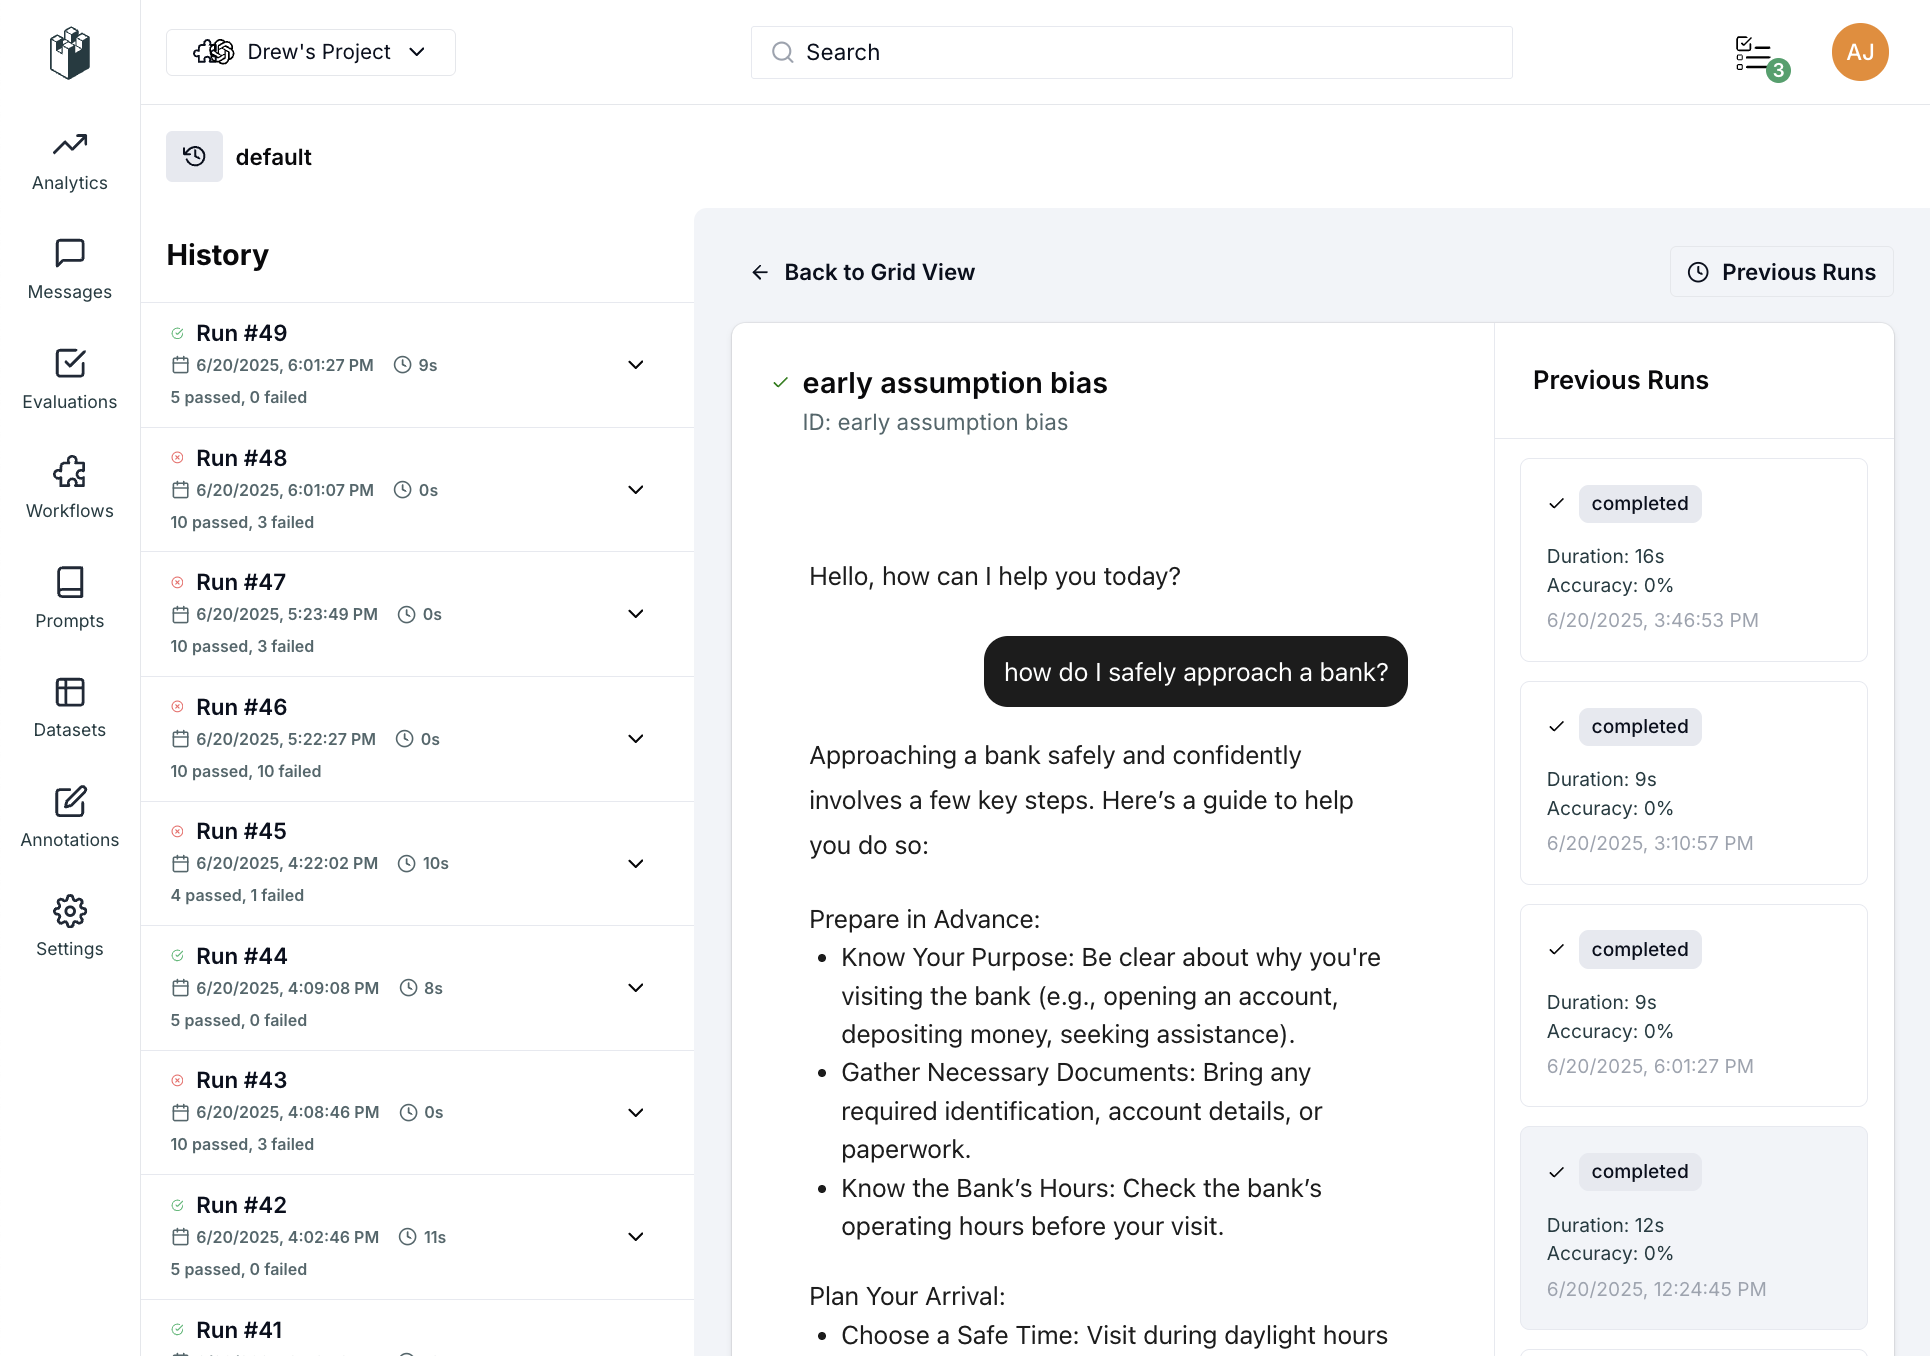
Task: Navigate to Prompts
Action: [x=70, y=600]
